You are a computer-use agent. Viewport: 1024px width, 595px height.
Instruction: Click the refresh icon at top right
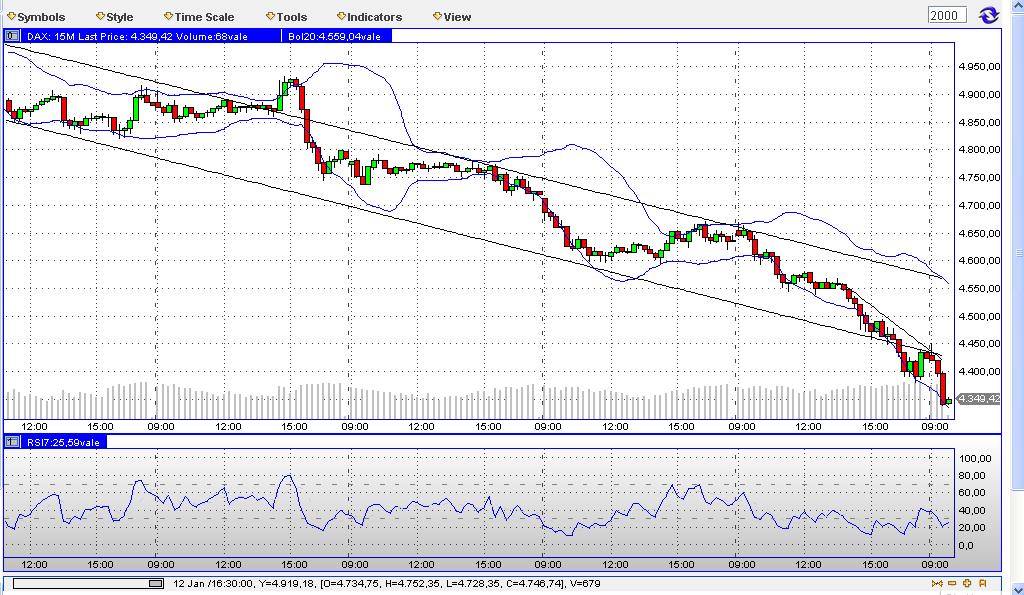pos(989,14)
